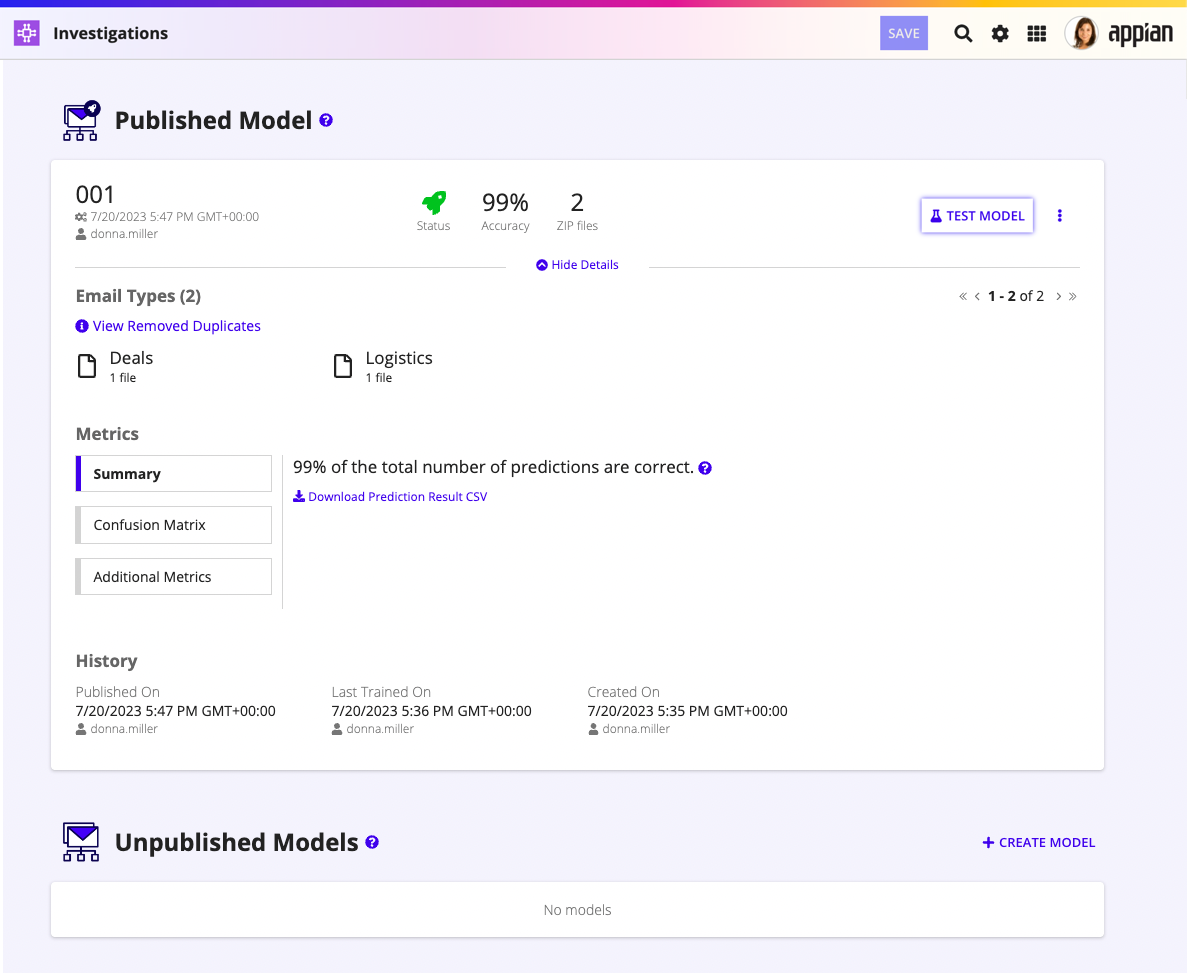
Task: Click the 2 ZIP files value
Action: coord(577,202)
